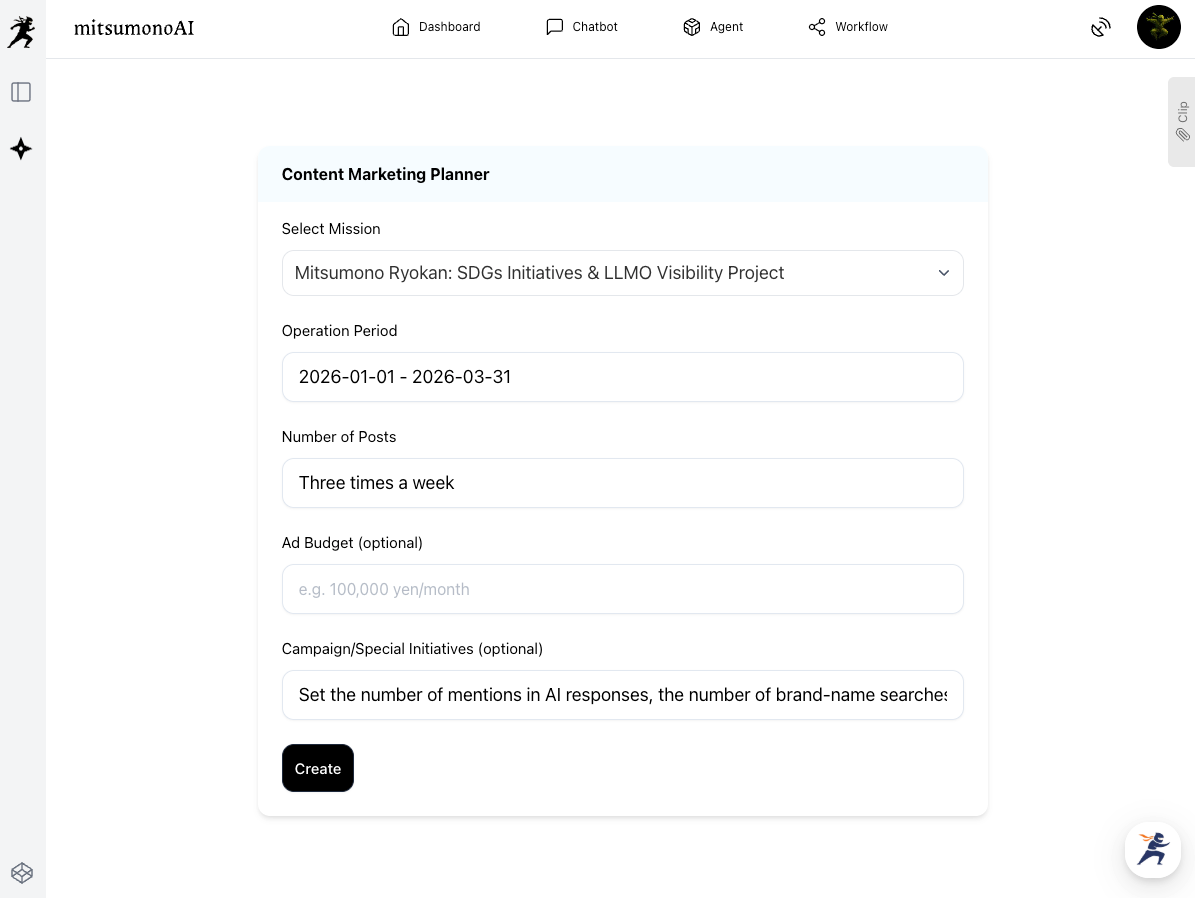This screenshot has height=898, width=1195.
Task: Click the four-point sparkle icon in sidebar
Action: coord(21,149)
